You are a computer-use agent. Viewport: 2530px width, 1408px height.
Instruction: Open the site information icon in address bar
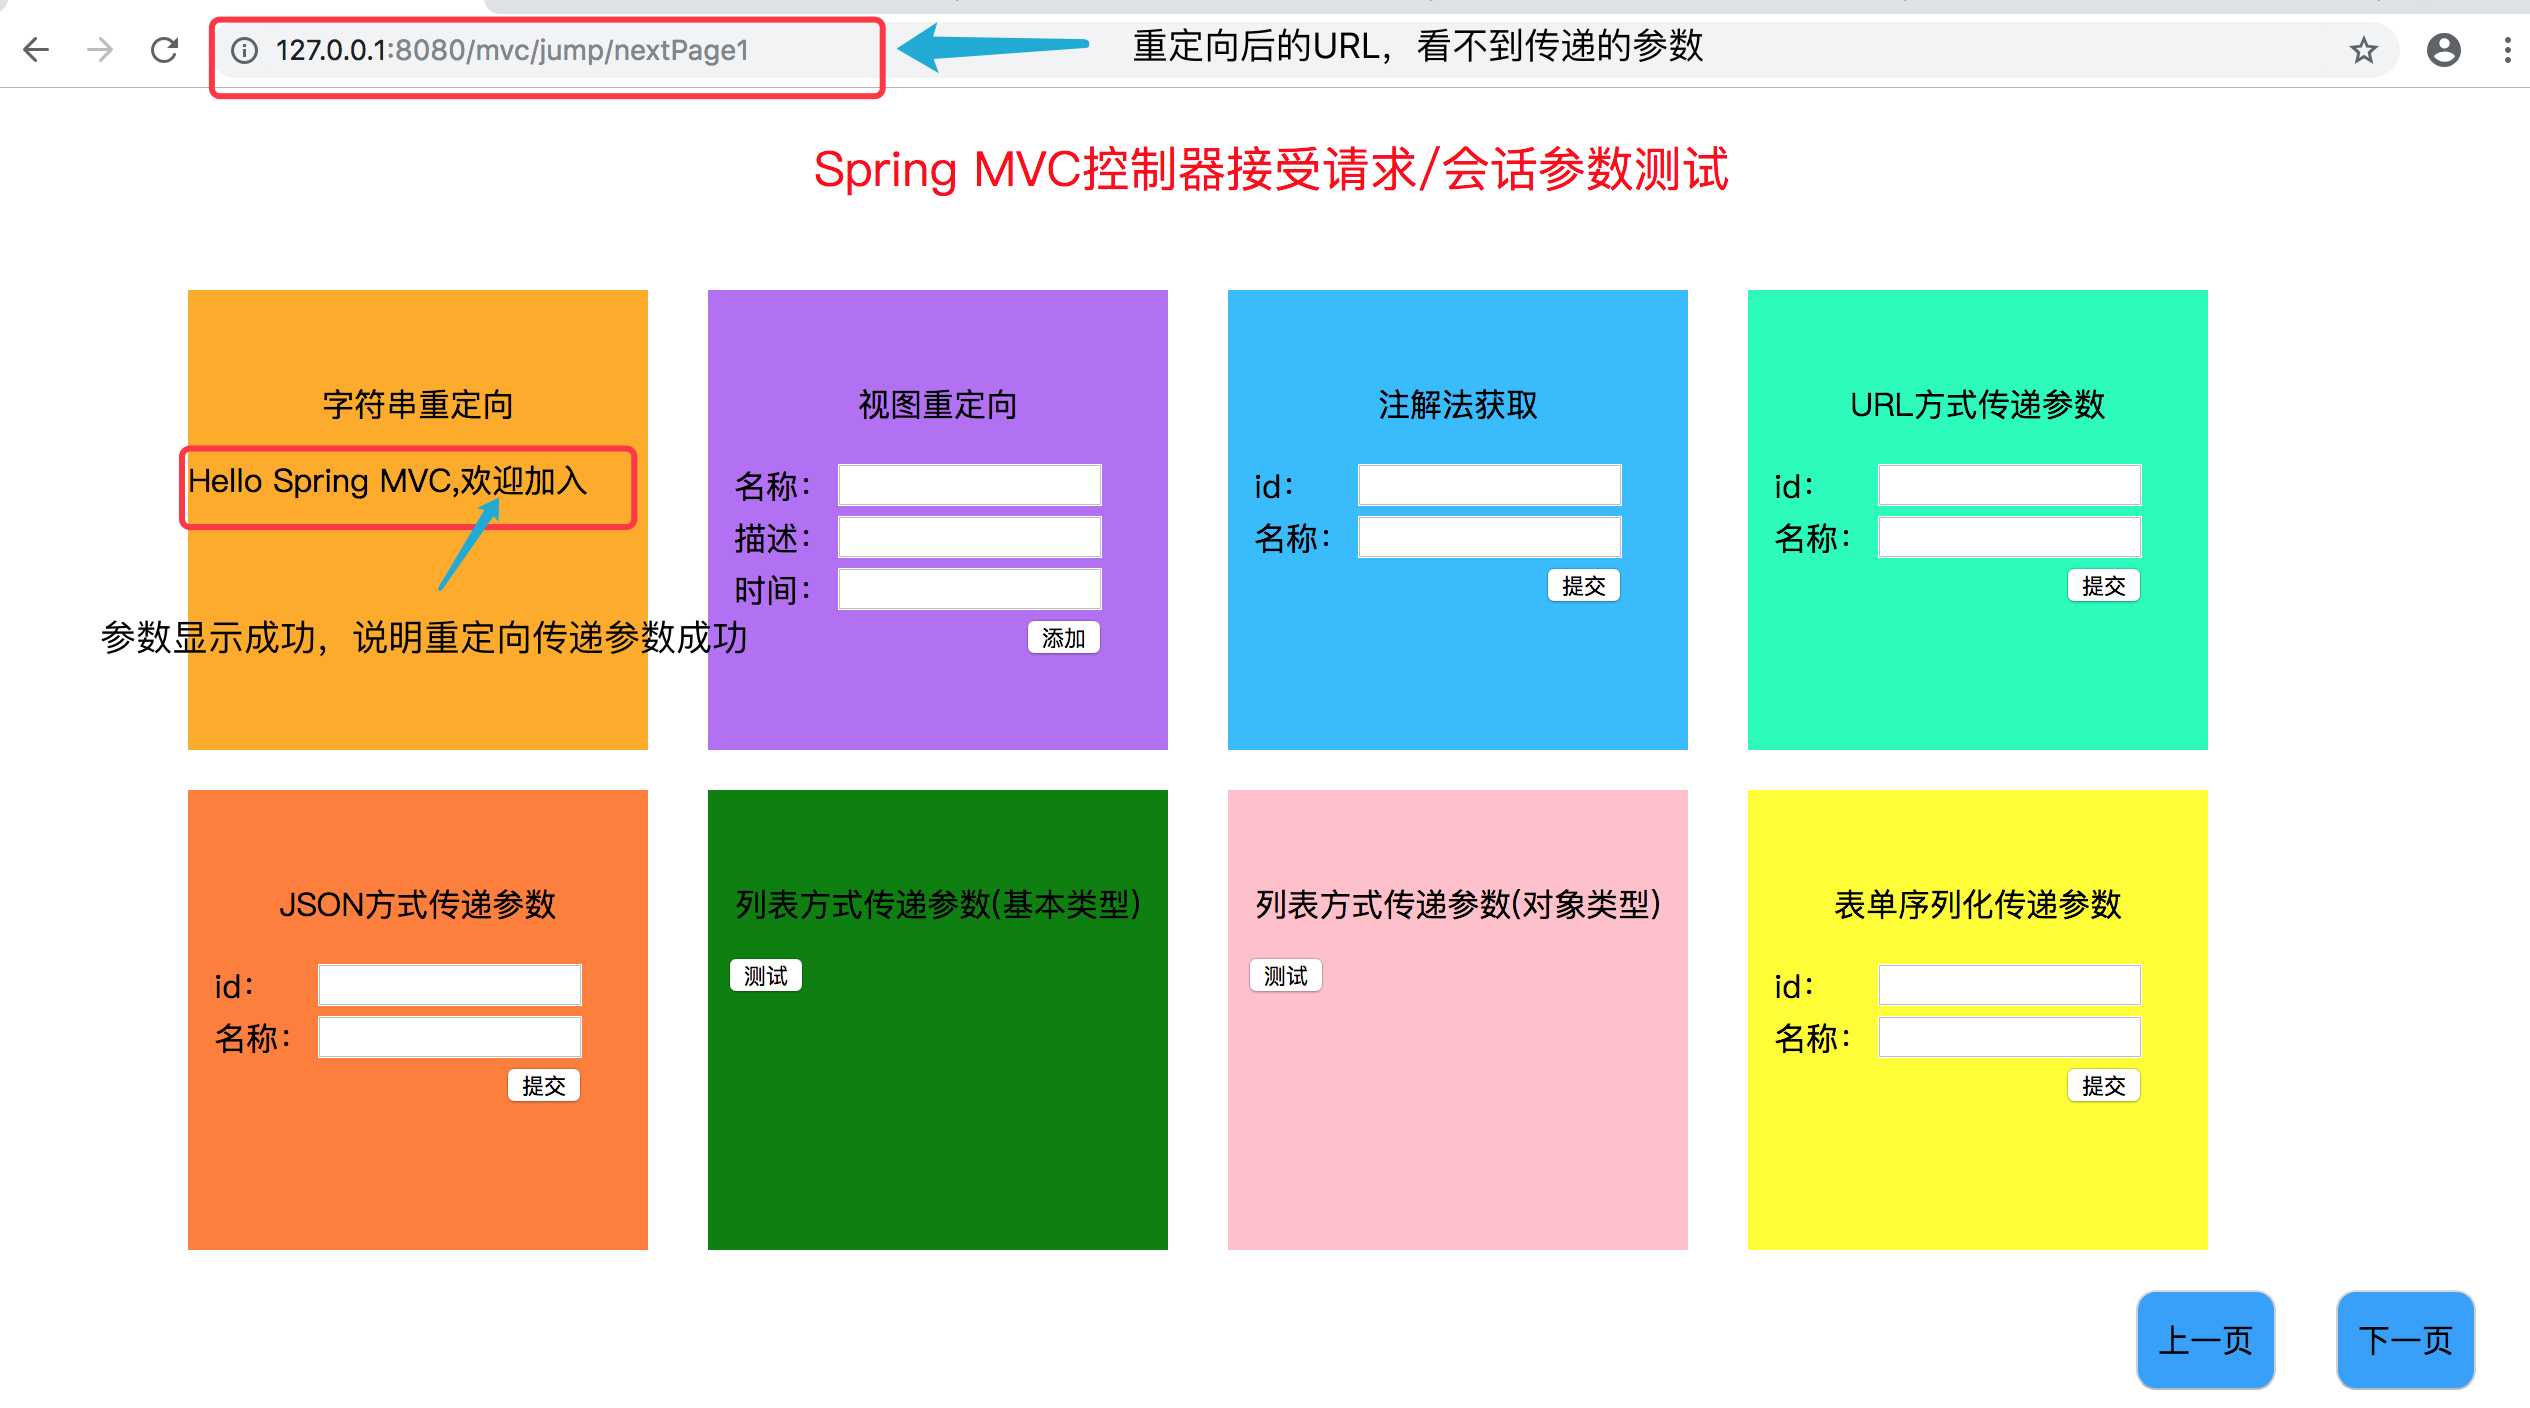click(x=245, y=50)
